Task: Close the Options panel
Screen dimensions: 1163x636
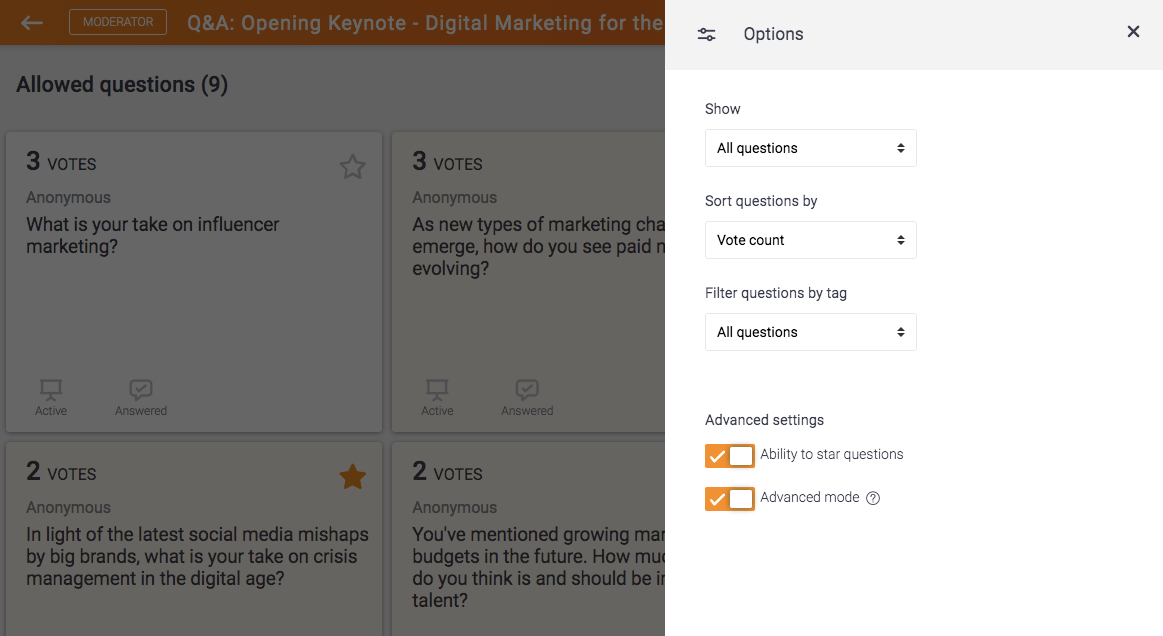Action: pyautogui.click(x=1133, y=32)
